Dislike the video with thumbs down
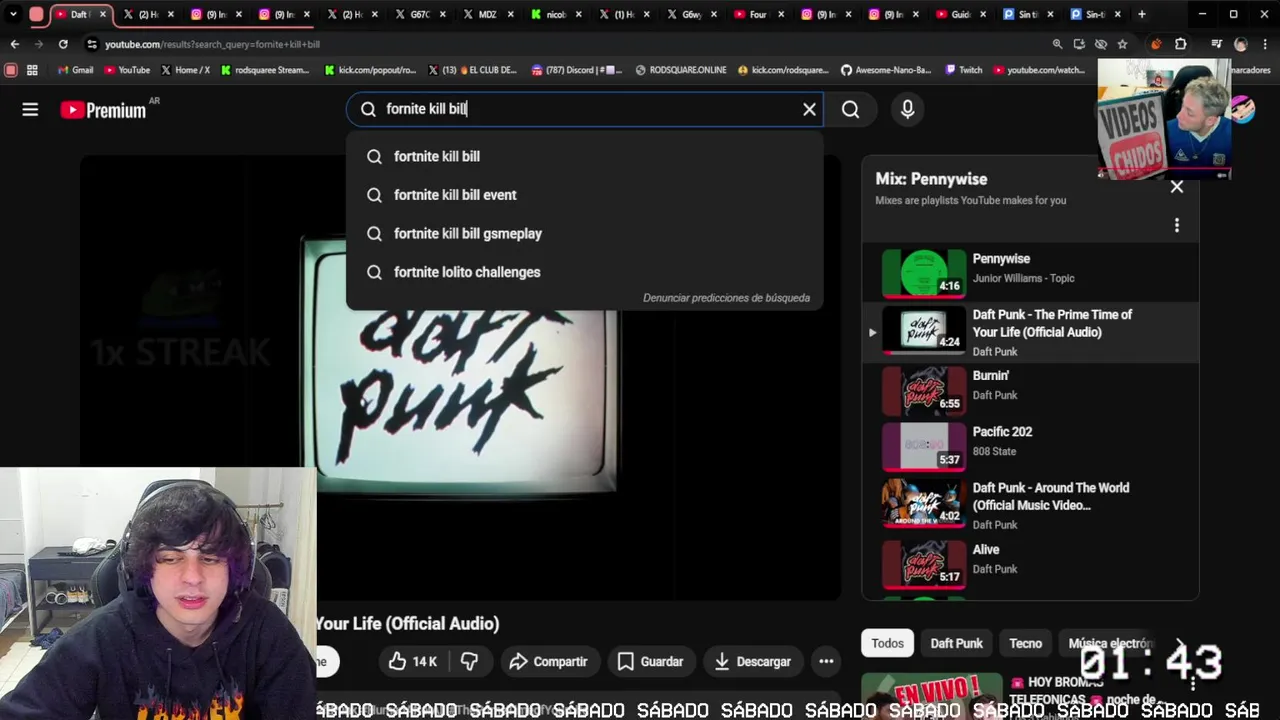This screenshot has width=1280, height=720. coord(469,661)
